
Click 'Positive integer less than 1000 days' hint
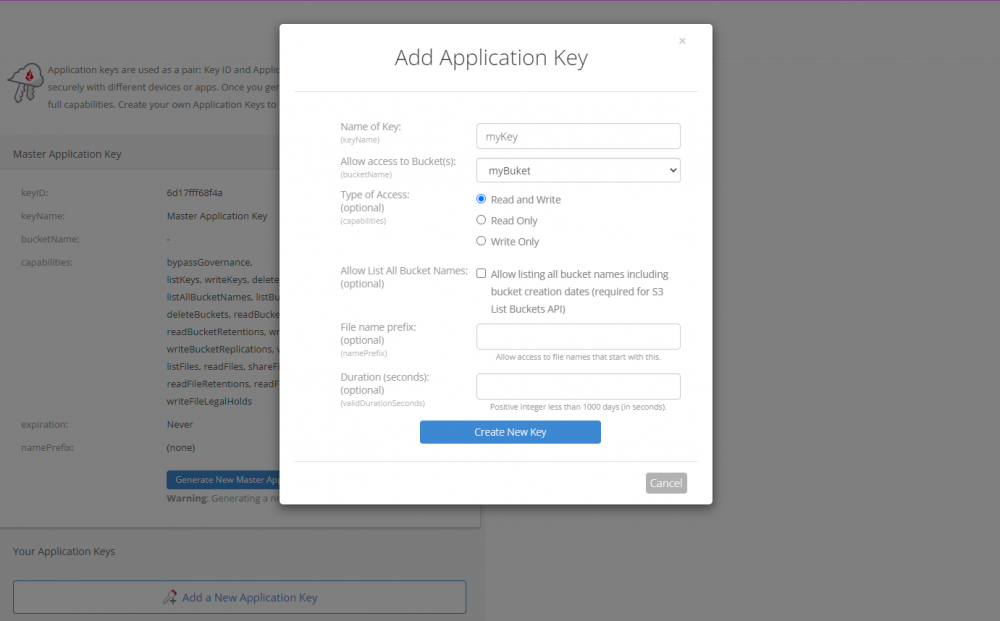tap(578, 407)
